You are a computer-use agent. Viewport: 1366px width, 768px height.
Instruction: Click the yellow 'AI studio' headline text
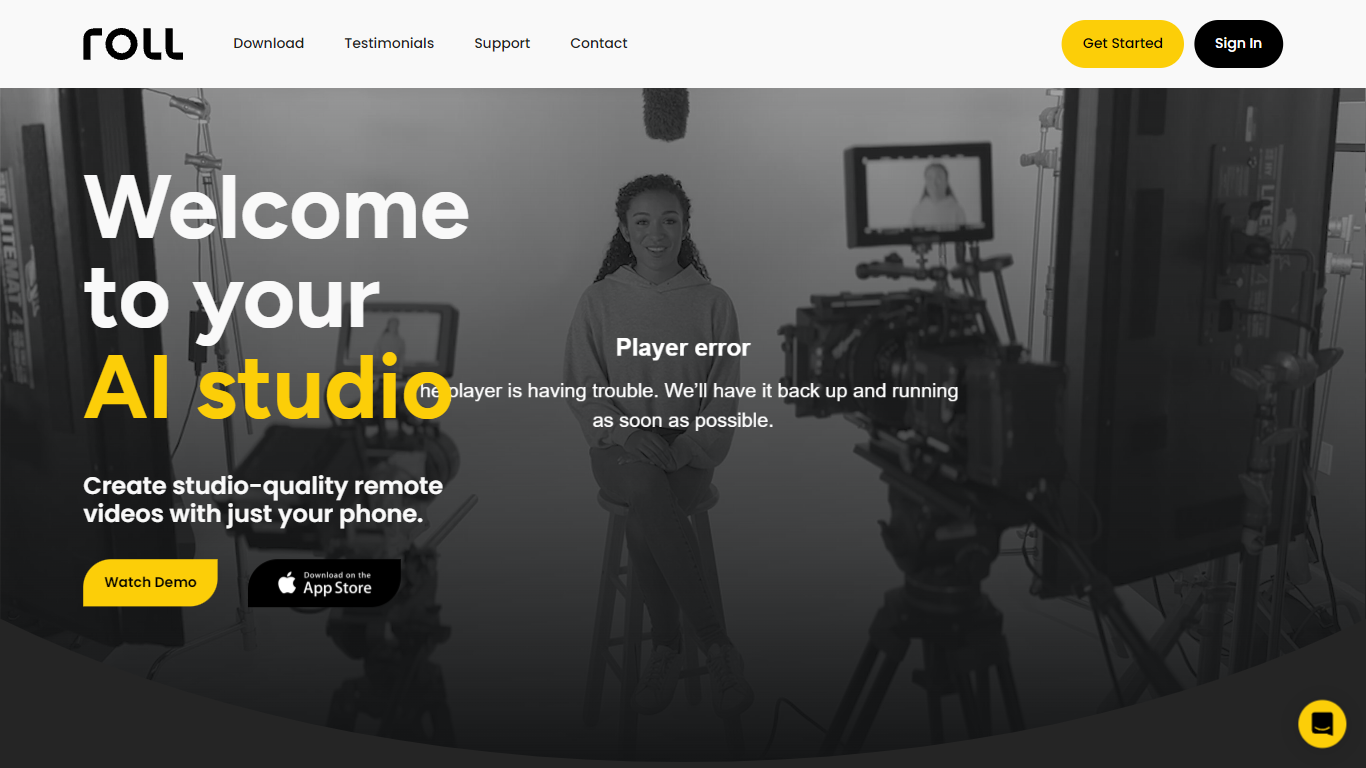(x=268, y=388)
